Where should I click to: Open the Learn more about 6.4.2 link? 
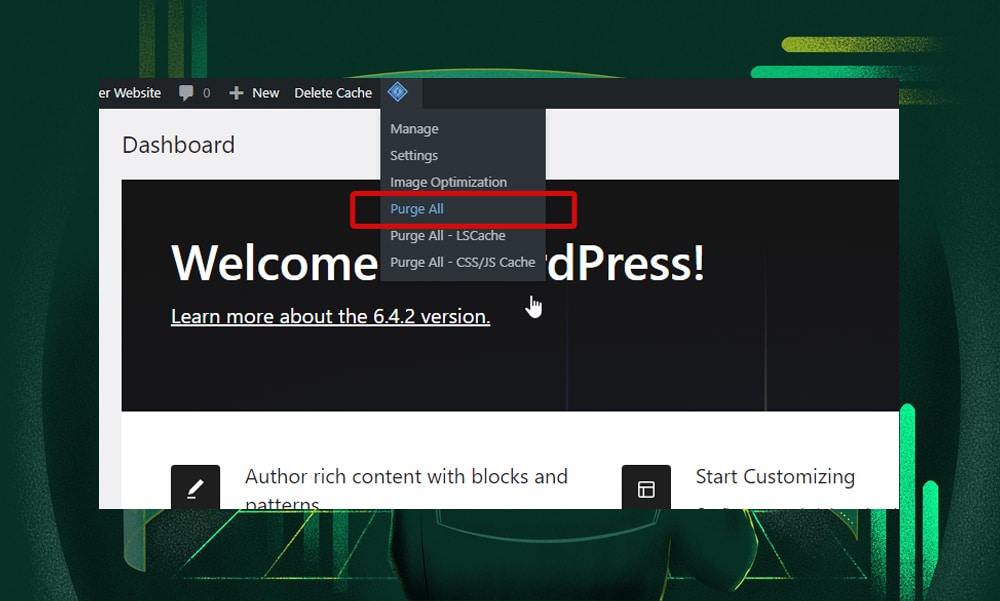tap(330, 317)
